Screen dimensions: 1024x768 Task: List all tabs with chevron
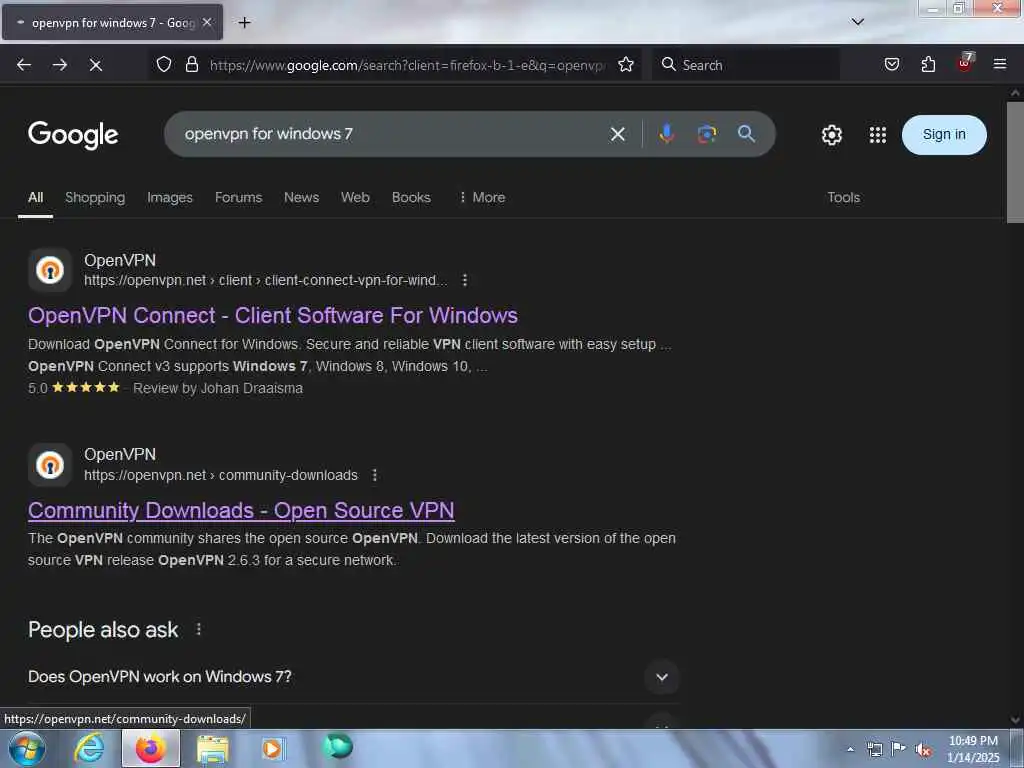857,22
